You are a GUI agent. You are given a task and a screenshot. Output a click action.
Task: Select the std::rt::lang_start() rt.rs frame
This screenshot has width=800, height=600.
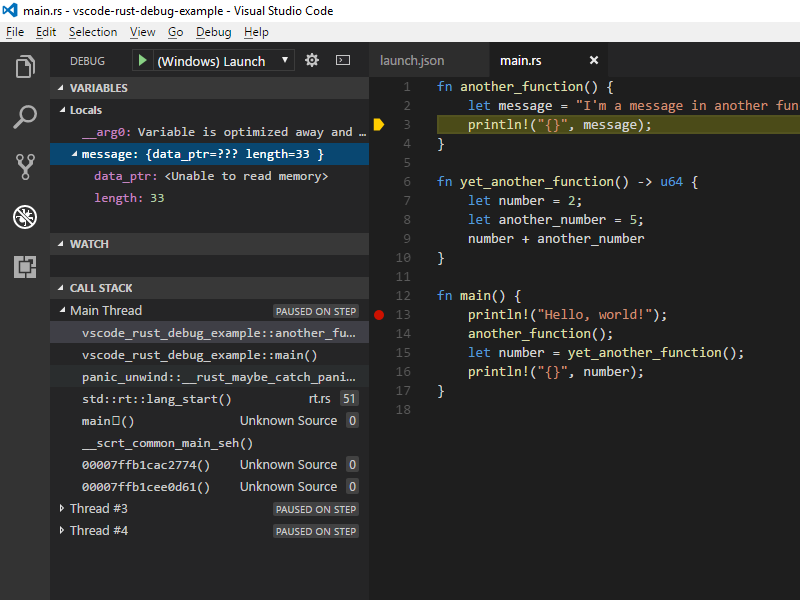156,399
